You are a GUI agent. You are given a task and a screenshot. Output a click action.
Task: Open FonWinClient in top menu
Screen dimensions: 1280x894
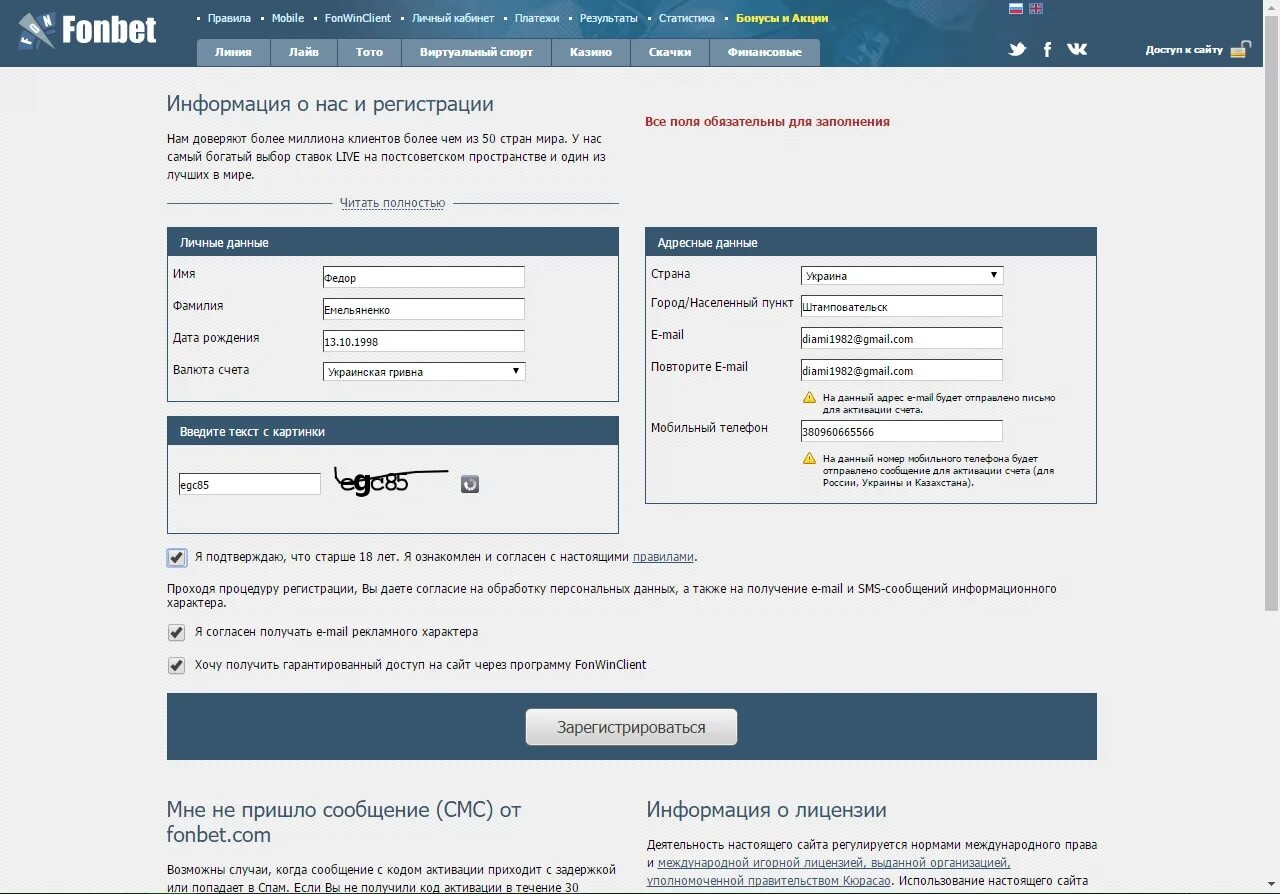[358, 18]
